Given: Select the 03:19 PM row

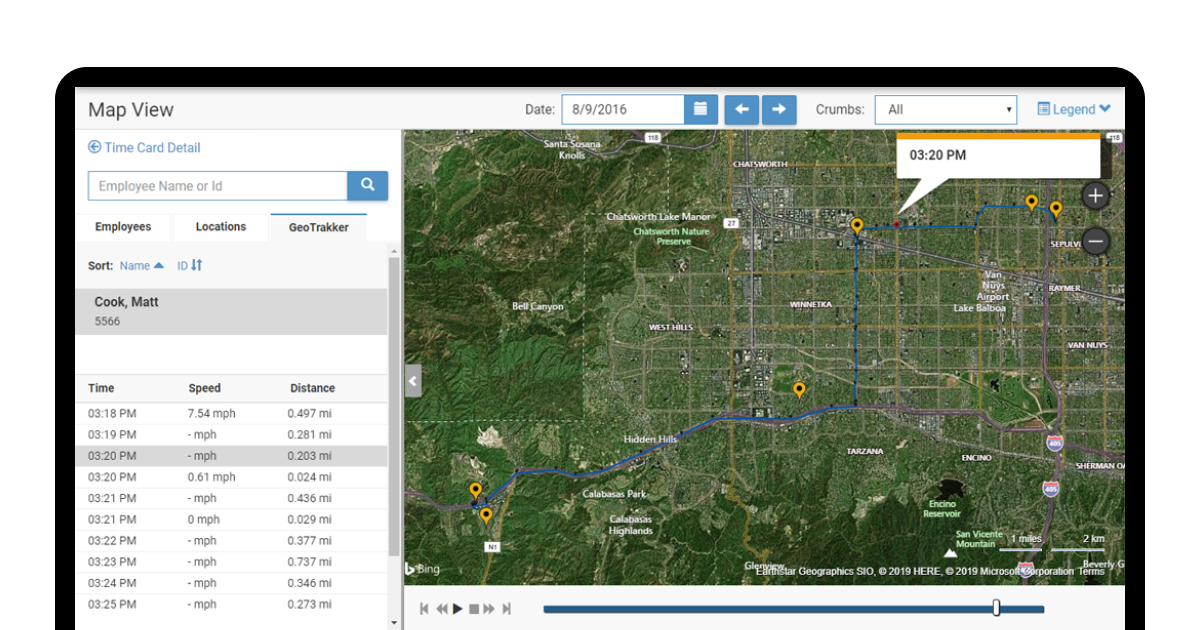Looking at the screenshot, I should [x=231, y=435].
